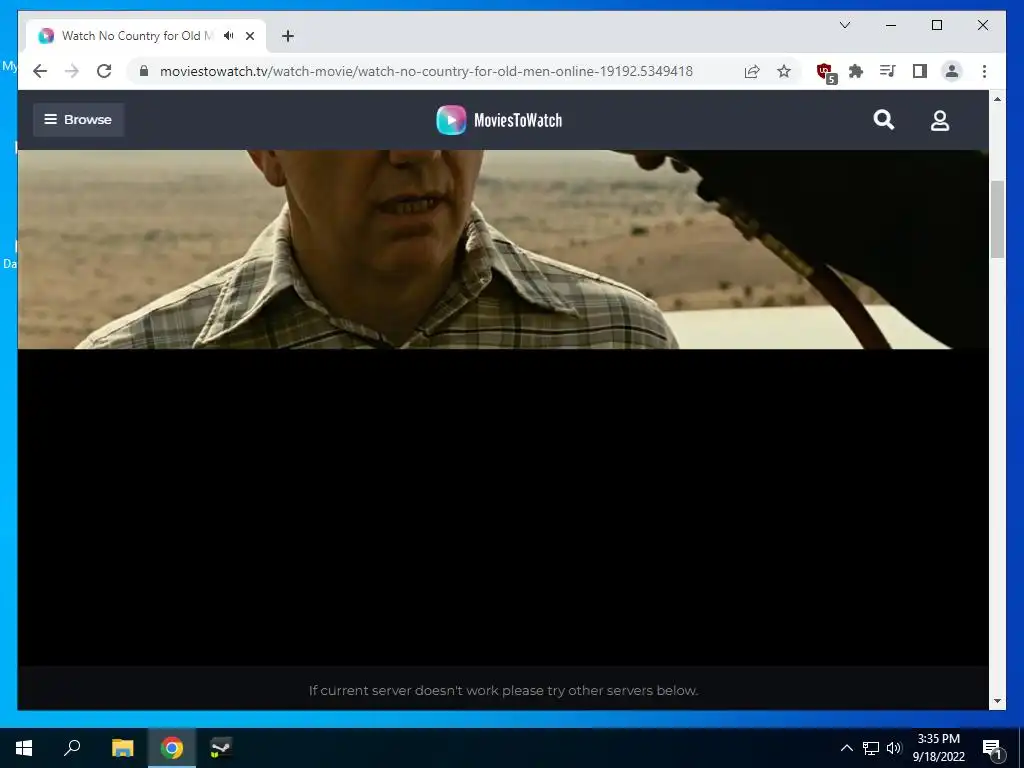Image resolution: width=1024 pixels, height=768 pixels.
Task: Open the clock showing 3:35 PM
Action: (x=938, y=748)
